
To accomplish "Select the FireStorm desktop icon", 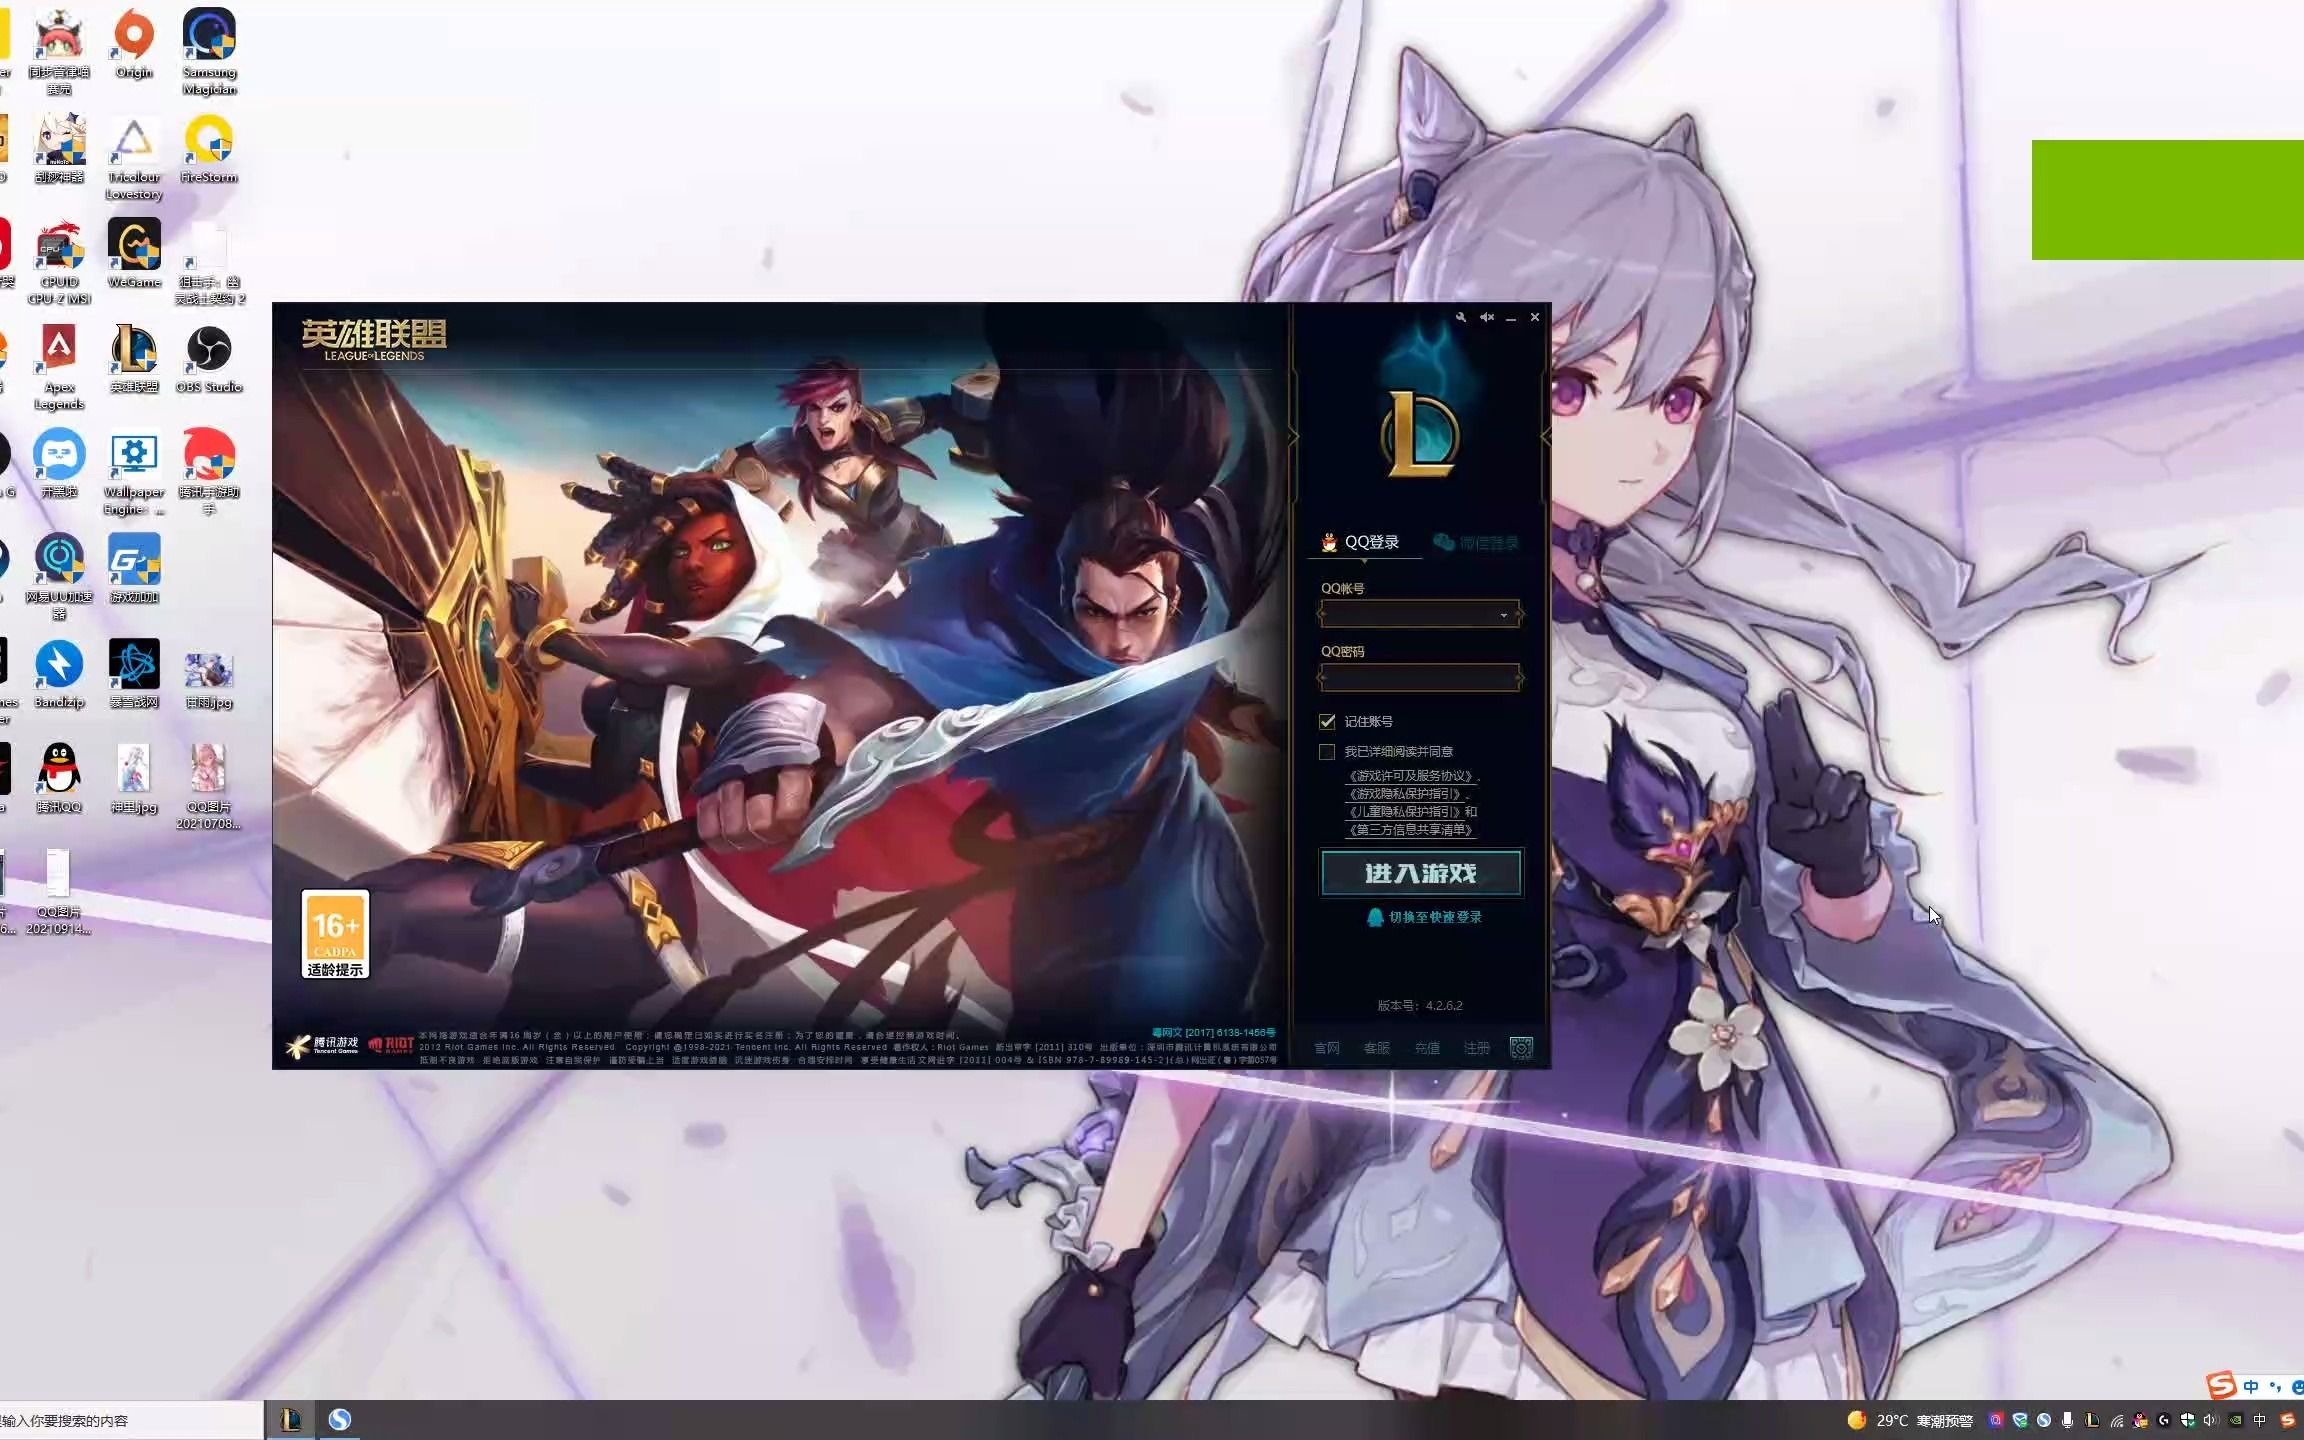I will pos(209,150).
